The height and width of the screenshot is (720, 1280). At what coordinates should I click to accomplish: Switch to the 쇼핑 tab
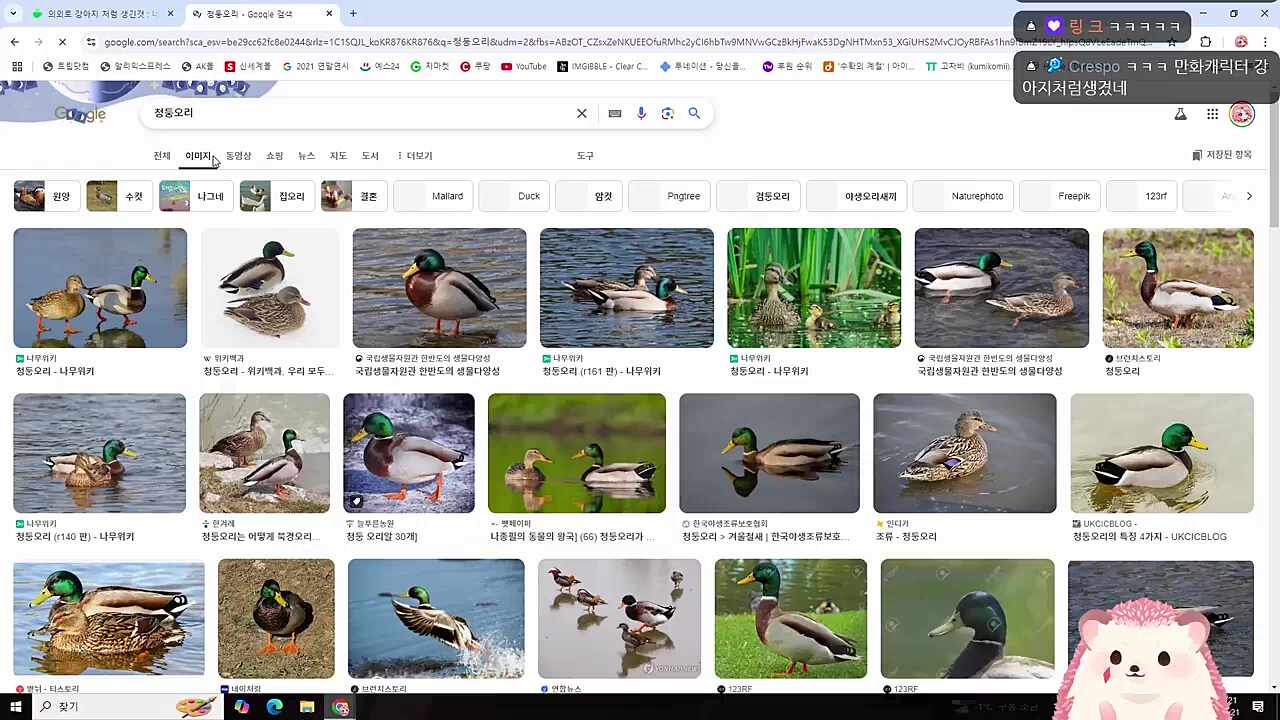pyautogui.click(x=274, y=156)
